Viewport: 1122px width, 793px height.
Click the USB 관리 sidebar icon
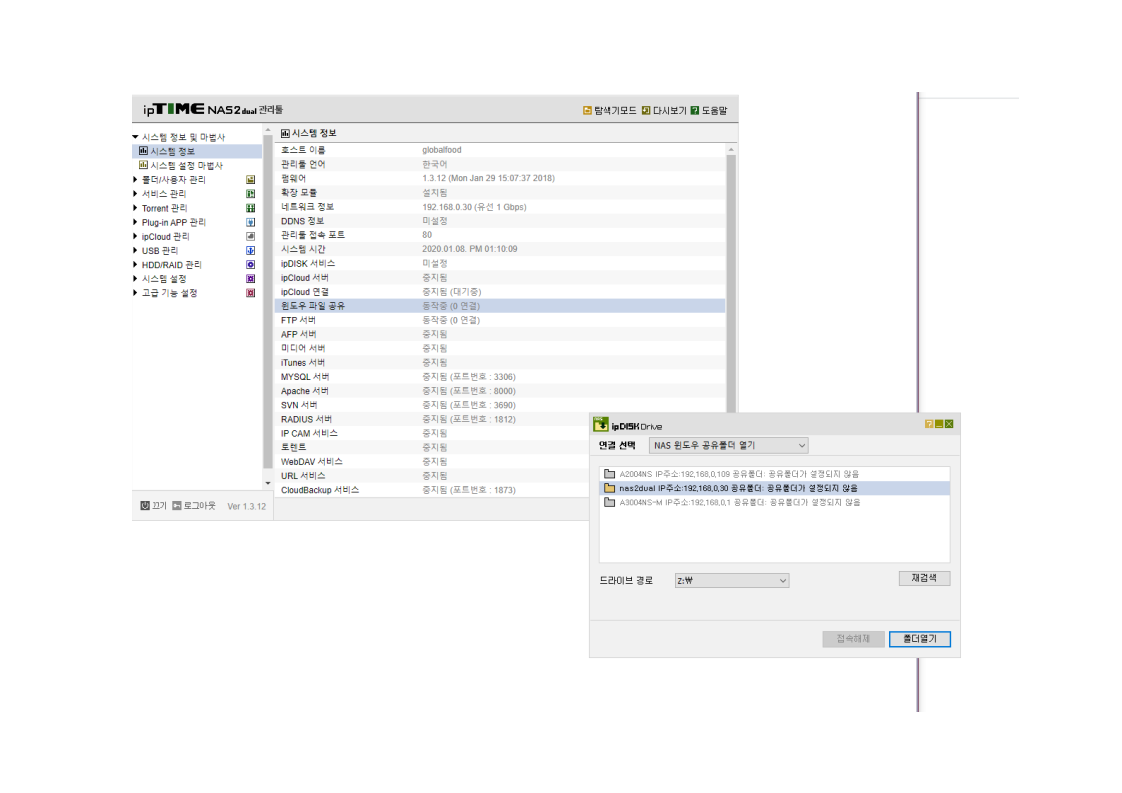(x=250, y=250)
